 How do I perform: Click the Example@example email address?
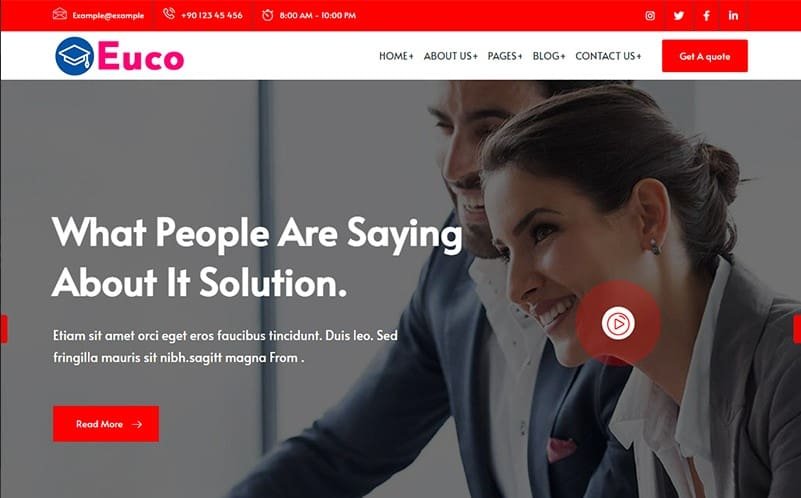point(108,16)
